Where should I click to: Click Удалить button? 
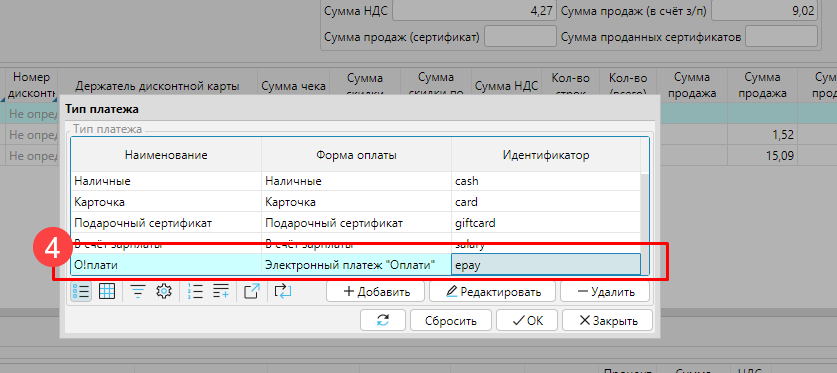point(605,292)
